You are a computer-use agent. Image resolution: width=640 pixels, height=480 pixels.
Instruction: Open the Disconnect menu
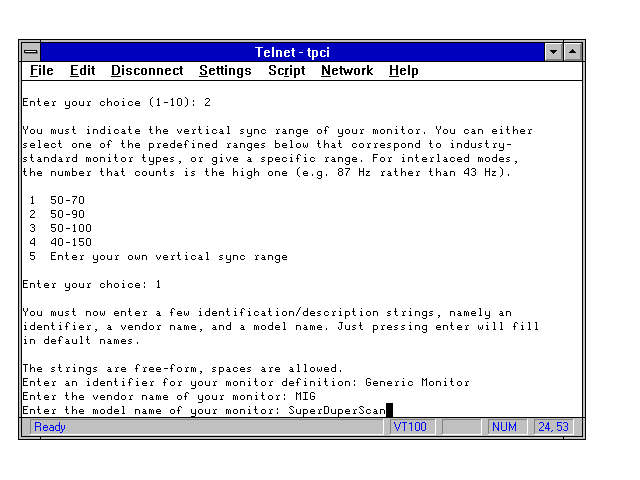pyautogui.click(x=147, y=71)
